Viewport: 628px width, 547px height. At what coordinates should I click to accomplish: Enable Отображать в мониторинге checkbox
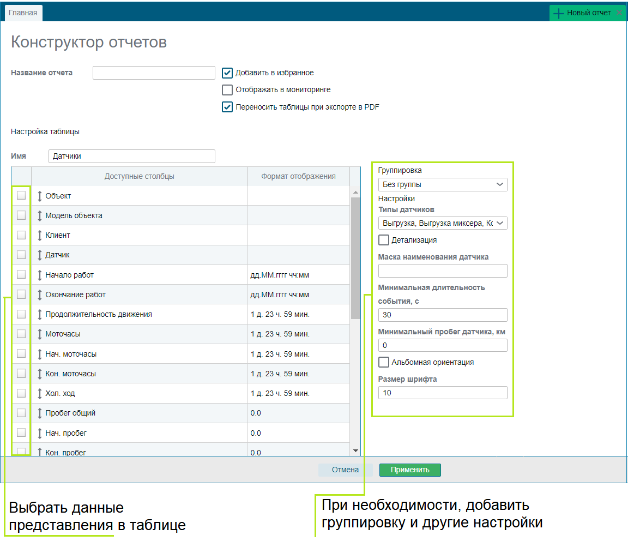227,90
